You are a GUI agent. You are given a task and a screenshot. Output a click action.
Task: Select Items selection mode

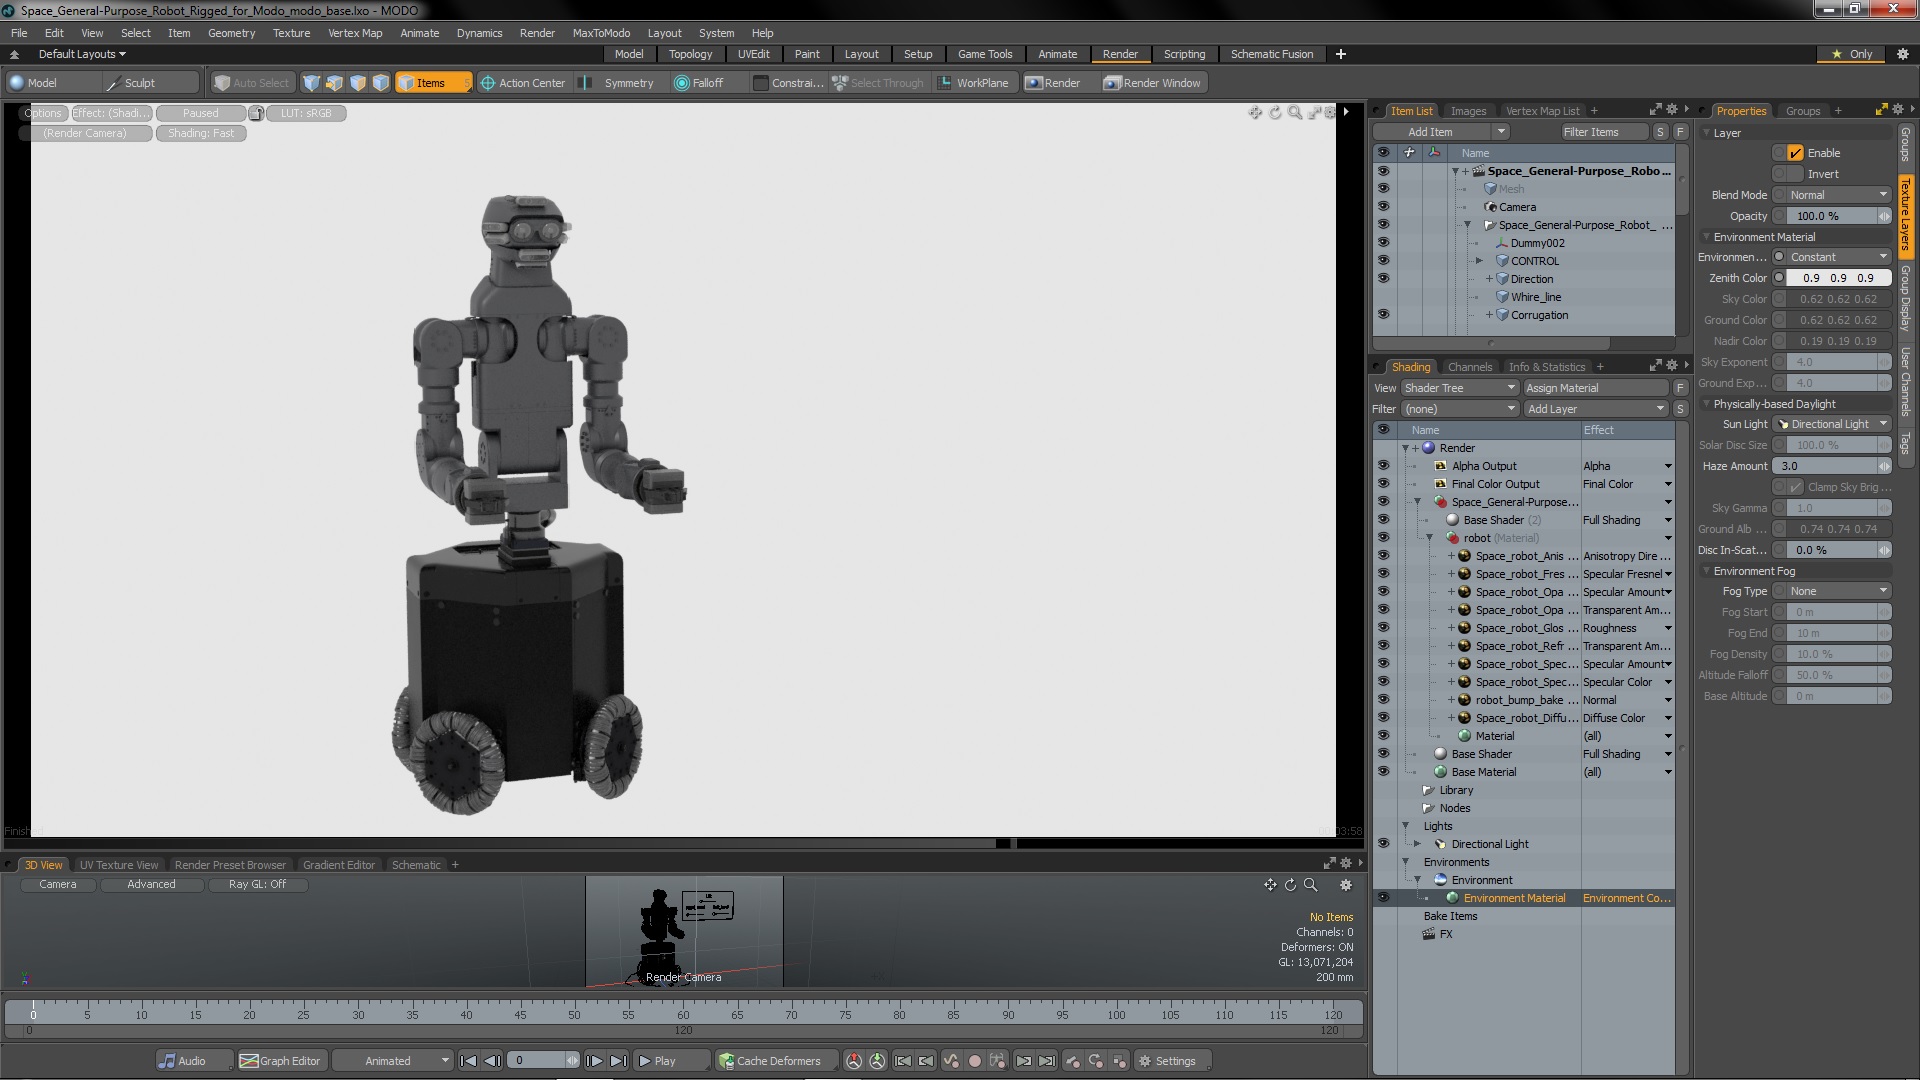(x=432, y=83)
